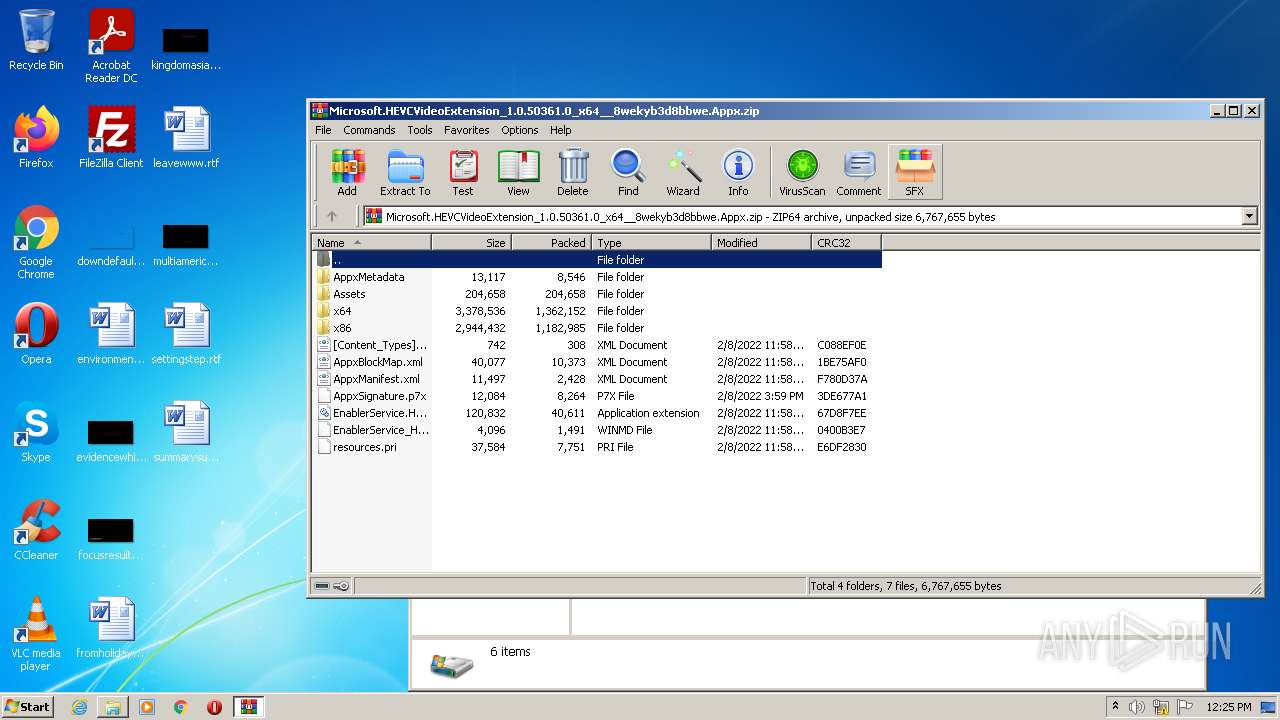Open the Find tool
The width and height of the screenshot is (1280, 720).
coord(628,172)
